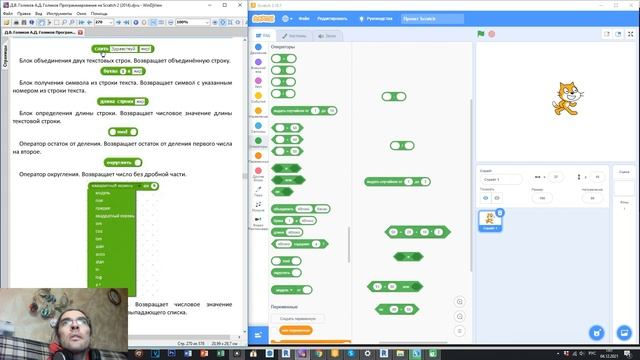The width and height of the screenshot is (640, 360).
Task: Open the WinDjView File menu
Action: point(8,13)
